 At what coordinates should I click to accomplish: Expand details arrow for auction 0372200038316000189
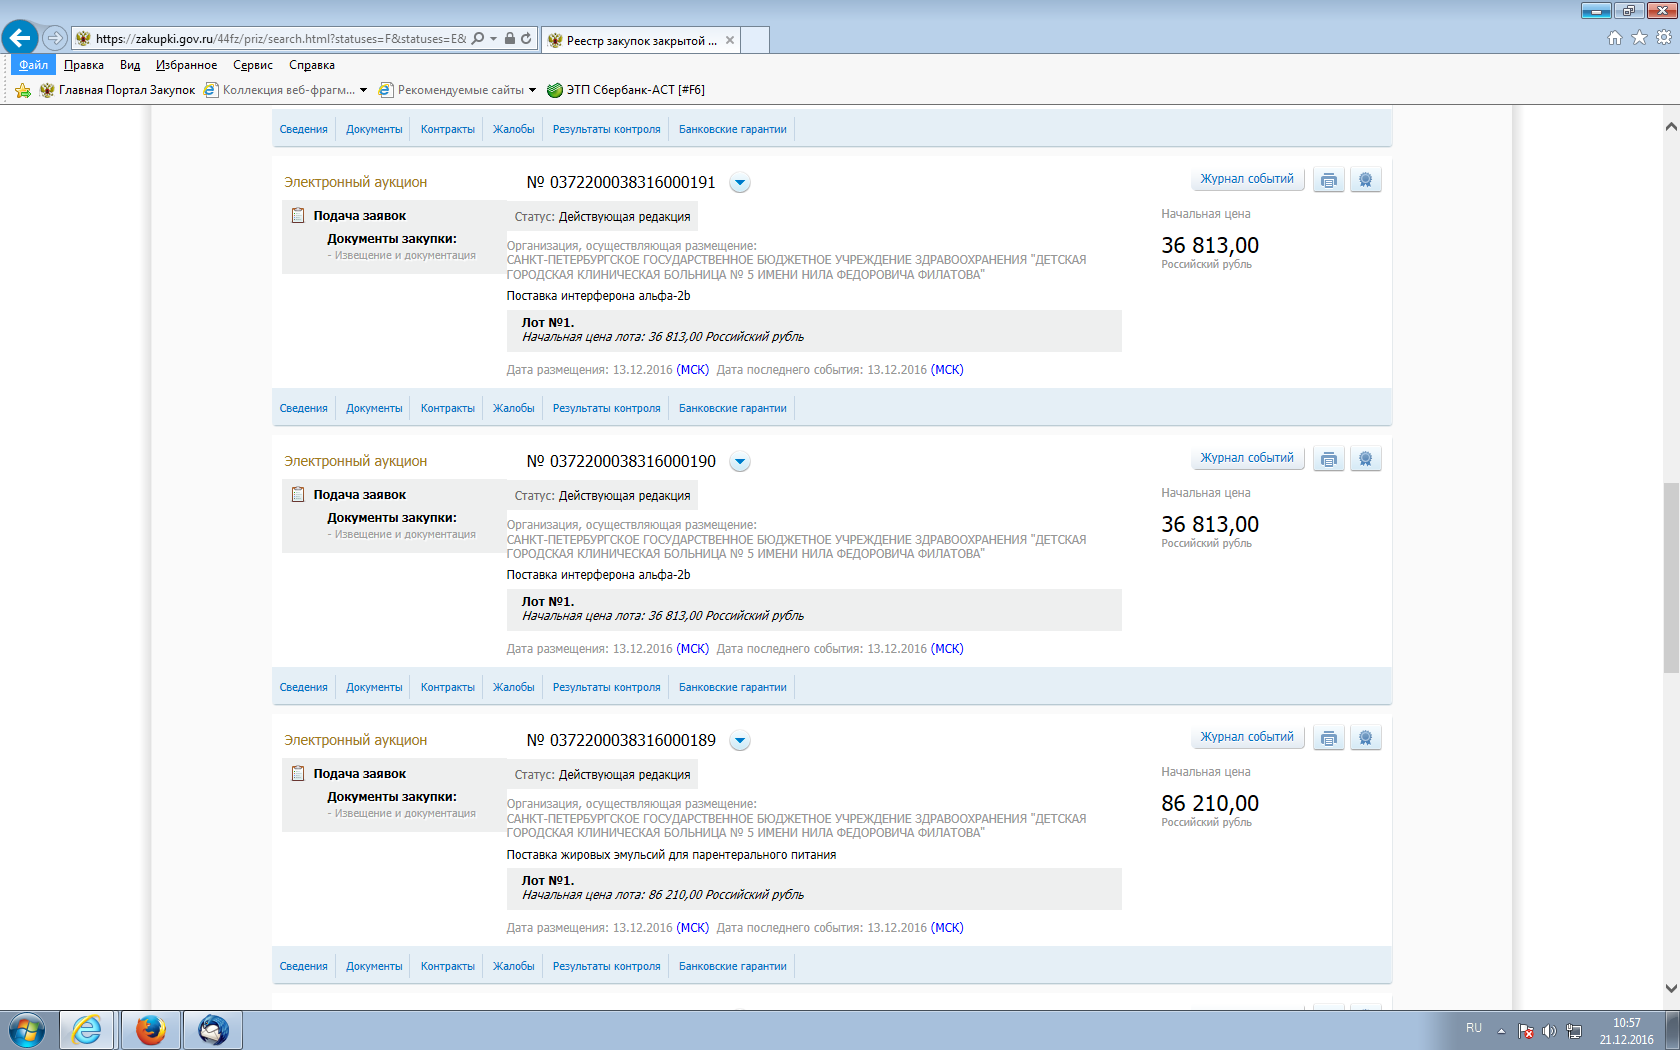[740, 741]
